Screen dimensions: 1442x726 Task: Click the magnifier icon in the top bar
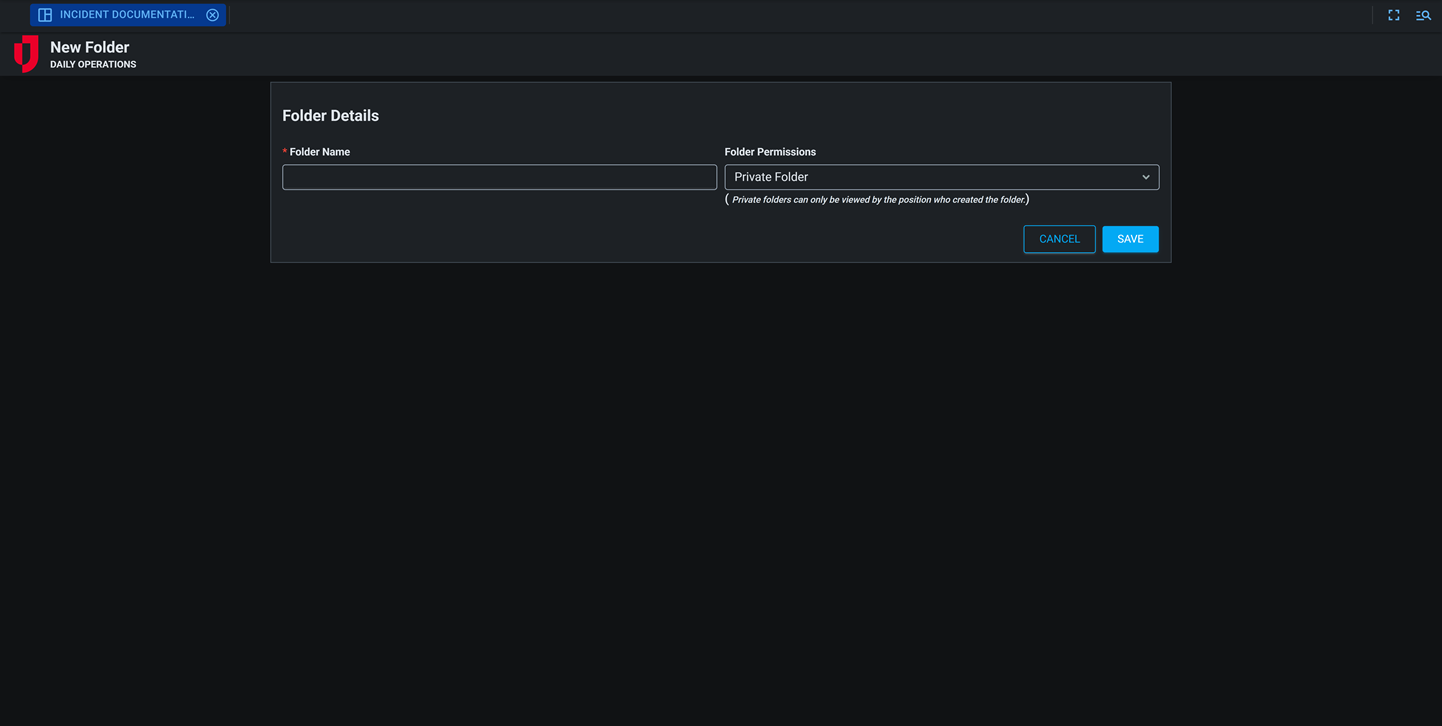point(1423,15)
